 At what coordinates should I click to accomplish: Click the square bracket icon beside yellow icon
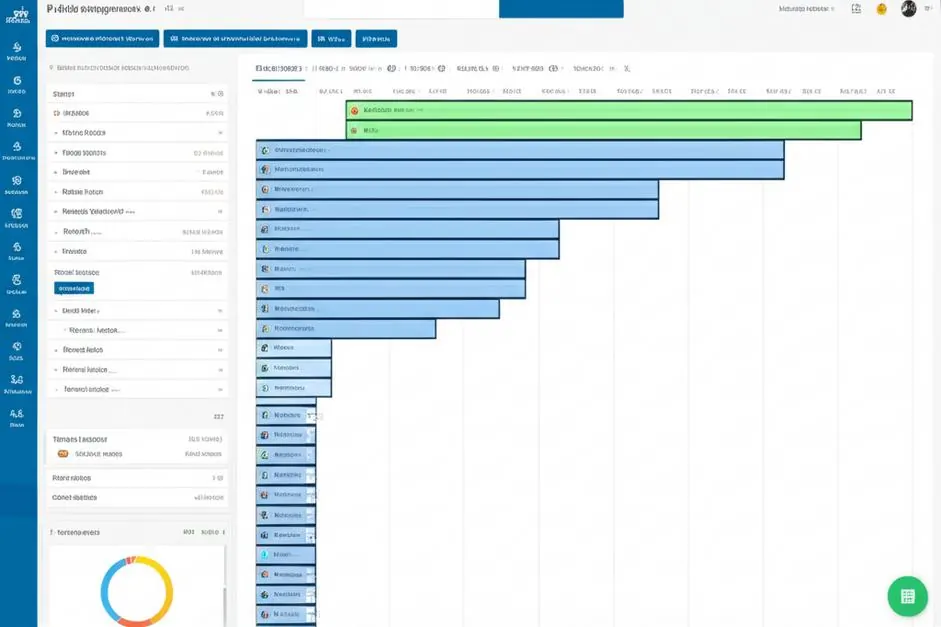856,8
